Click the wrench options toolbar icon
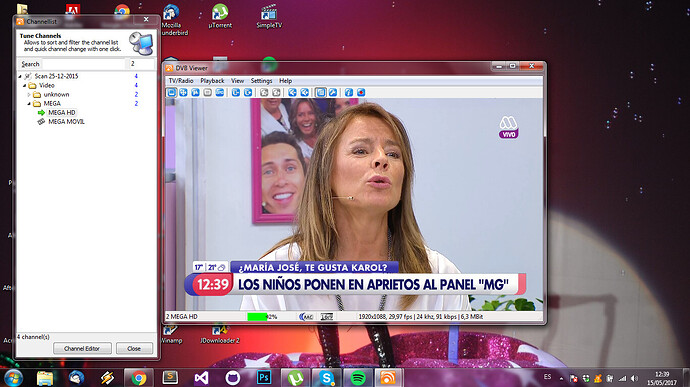The image size is (690, 387). (333, 92)
